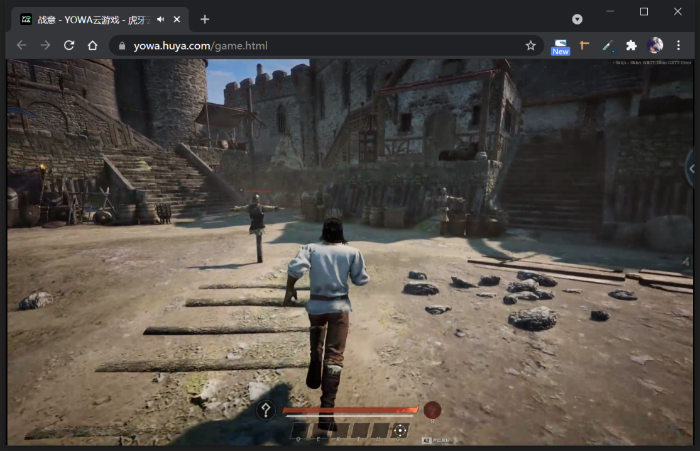Open the Extensions puzzle menu

[x=631, y=45]
